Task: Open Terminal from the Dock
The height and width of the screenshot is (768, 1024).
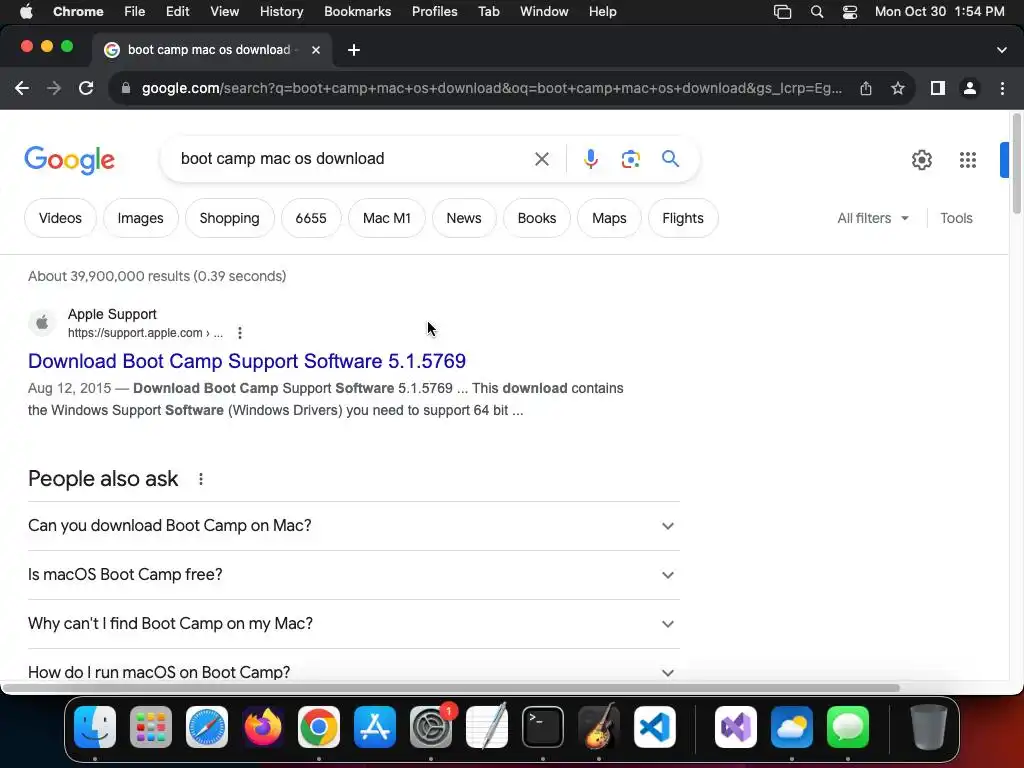Action: [543, 727]
